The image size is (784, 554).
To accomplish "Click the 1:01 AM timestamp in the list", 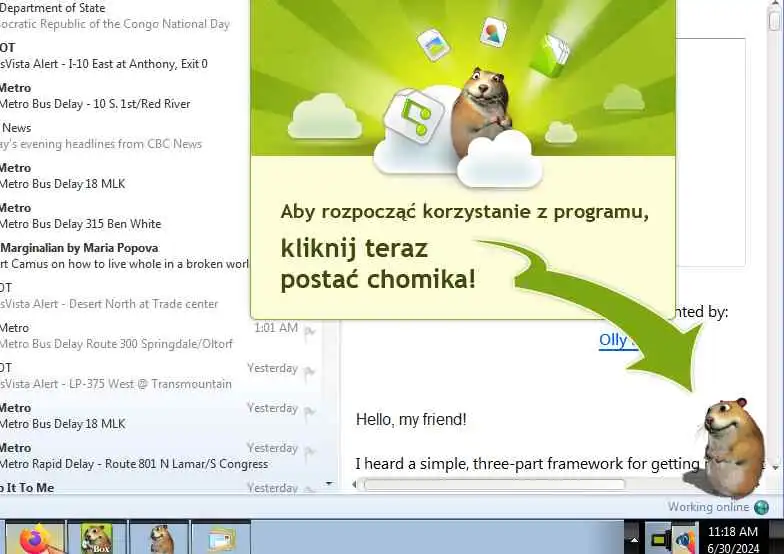I will click(x=276, y=328).
